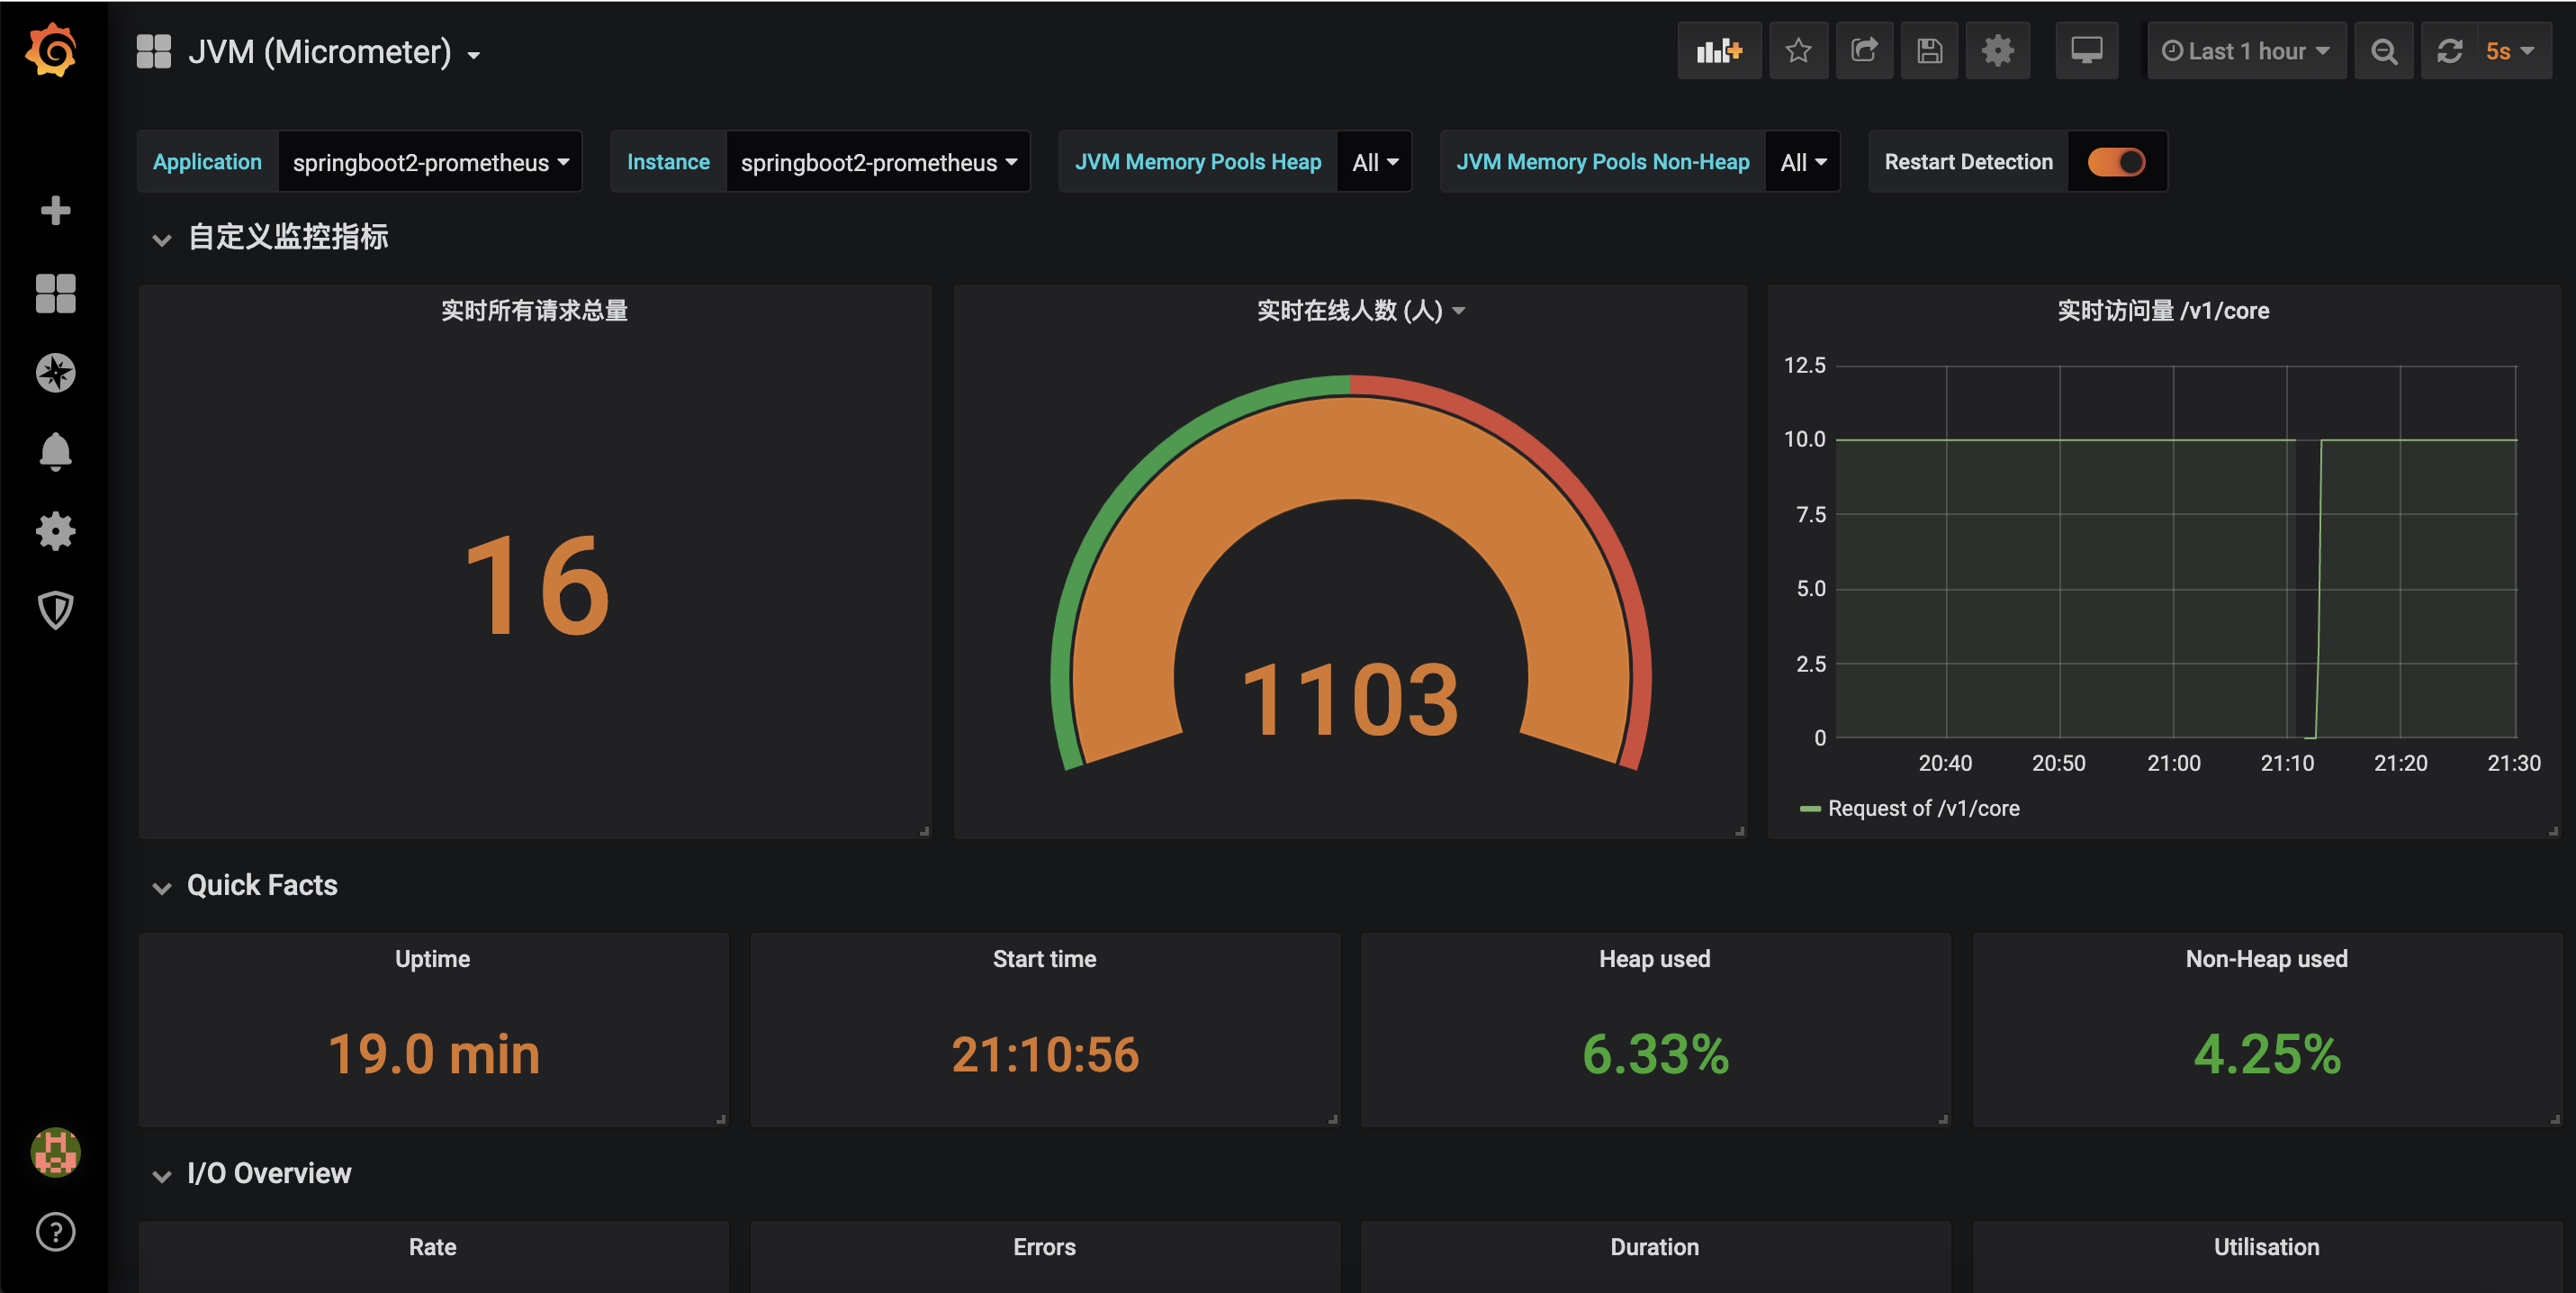
Task: Click the 21:10:56 start time value
Action: coord(1045,1054)
